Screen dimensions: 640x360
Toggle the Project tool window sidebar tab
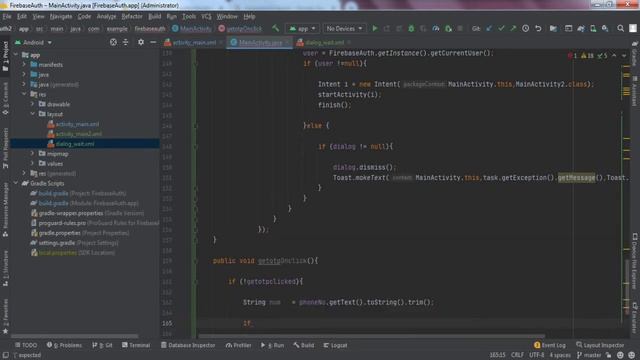click(5, 56)
